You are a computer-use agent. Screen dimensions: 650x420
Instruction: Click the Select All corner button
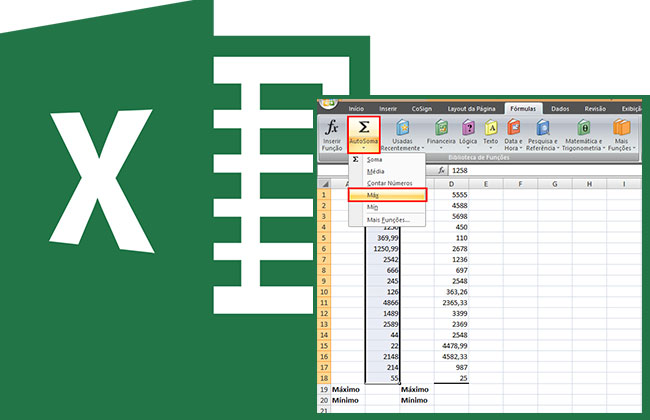[x=325, y=184]
